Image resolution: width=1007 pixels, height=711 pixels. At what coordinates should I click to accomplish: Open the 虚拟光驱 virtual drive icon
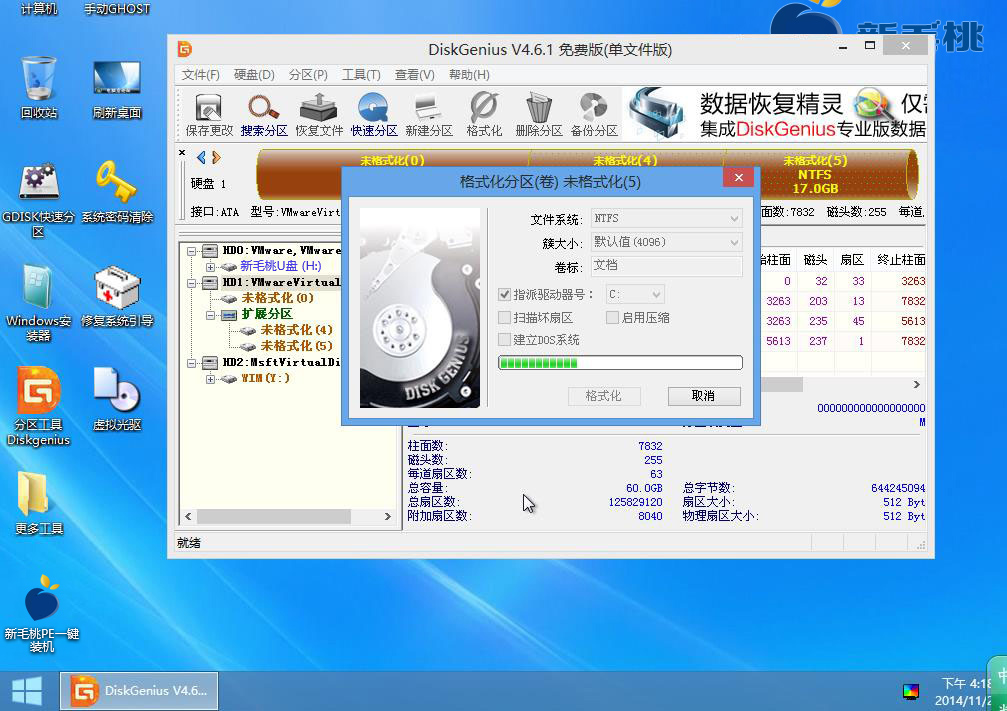(117, 399)
